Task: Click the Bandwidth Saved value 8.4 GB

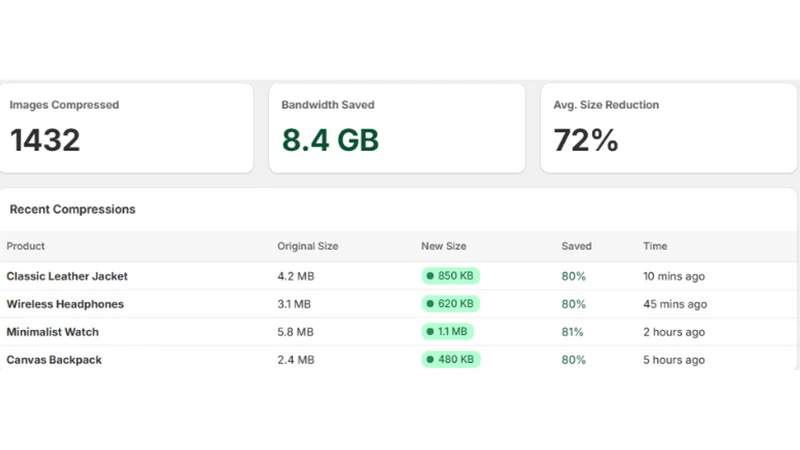Action: tap(330, 140)
